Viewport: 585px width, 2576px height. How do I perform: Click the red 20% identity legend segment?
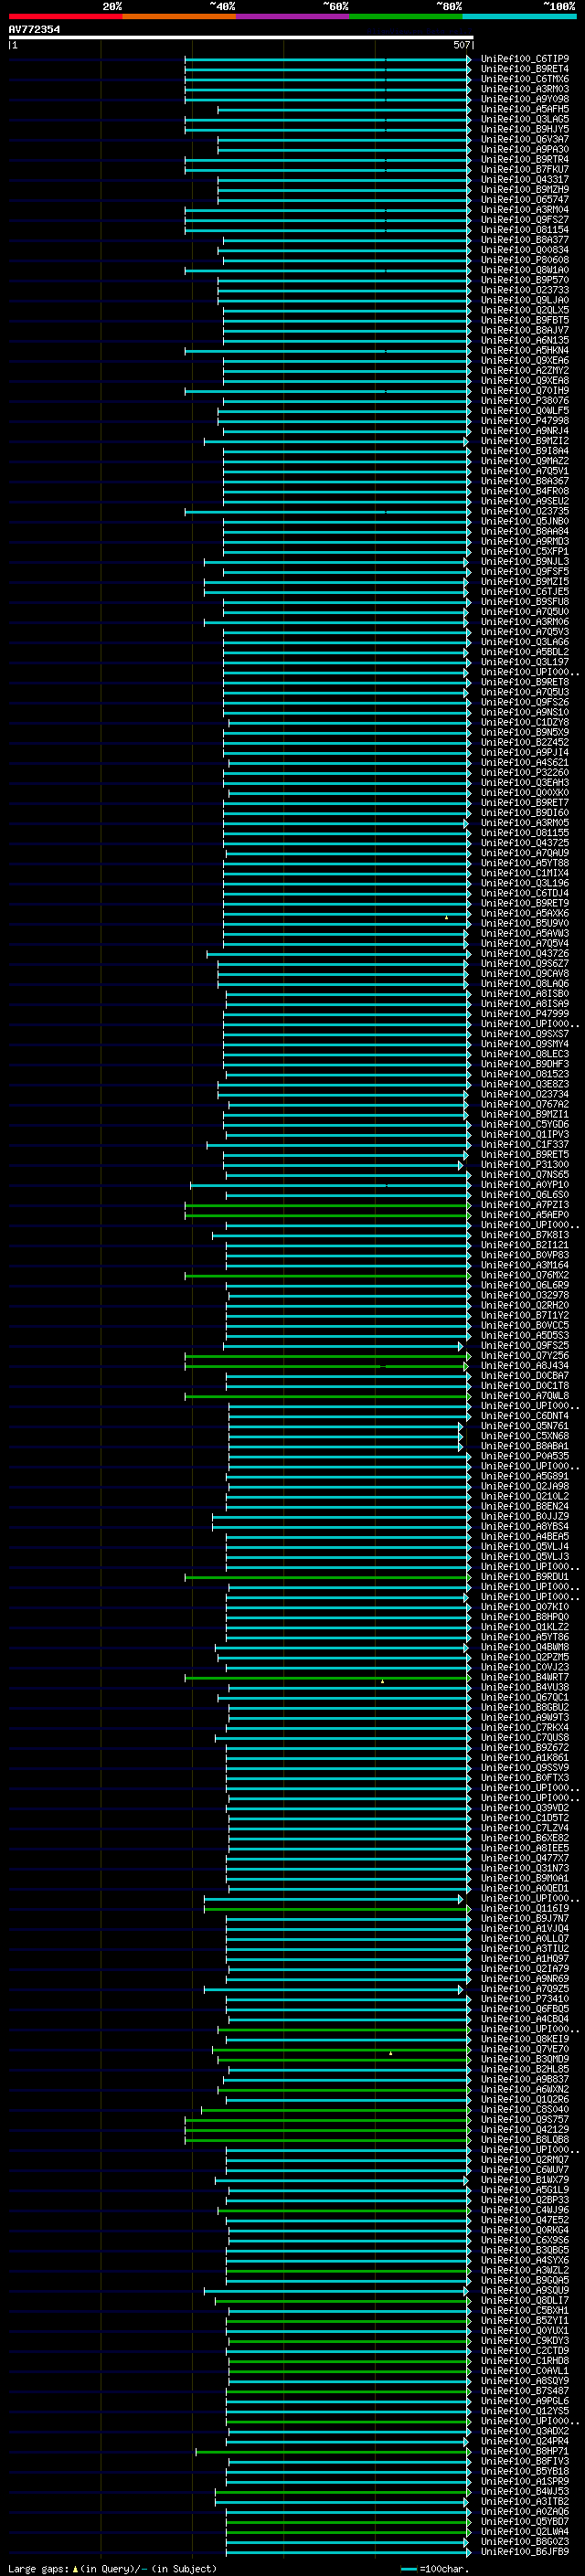coord(65,16)
